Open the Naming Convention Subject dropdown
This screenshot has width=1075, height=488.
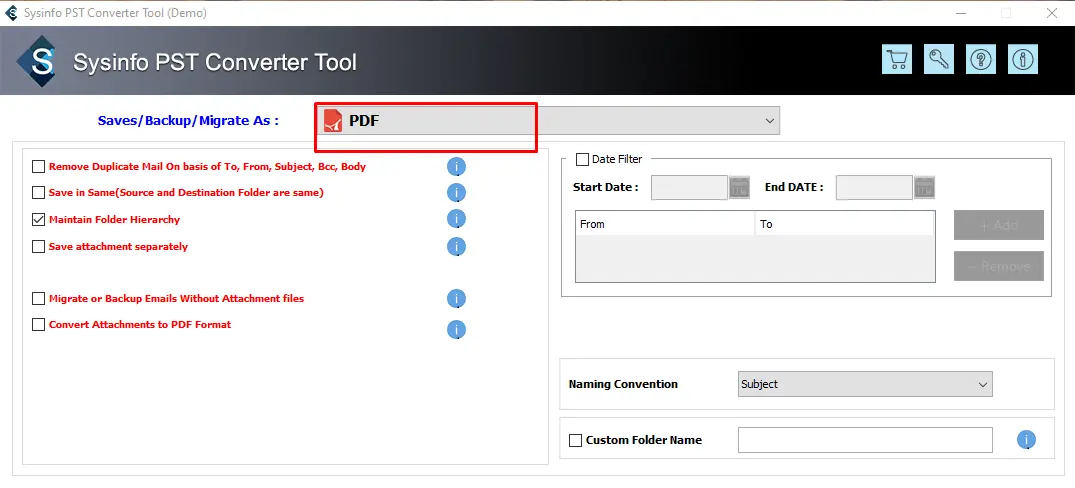click(x=865, y=384)
